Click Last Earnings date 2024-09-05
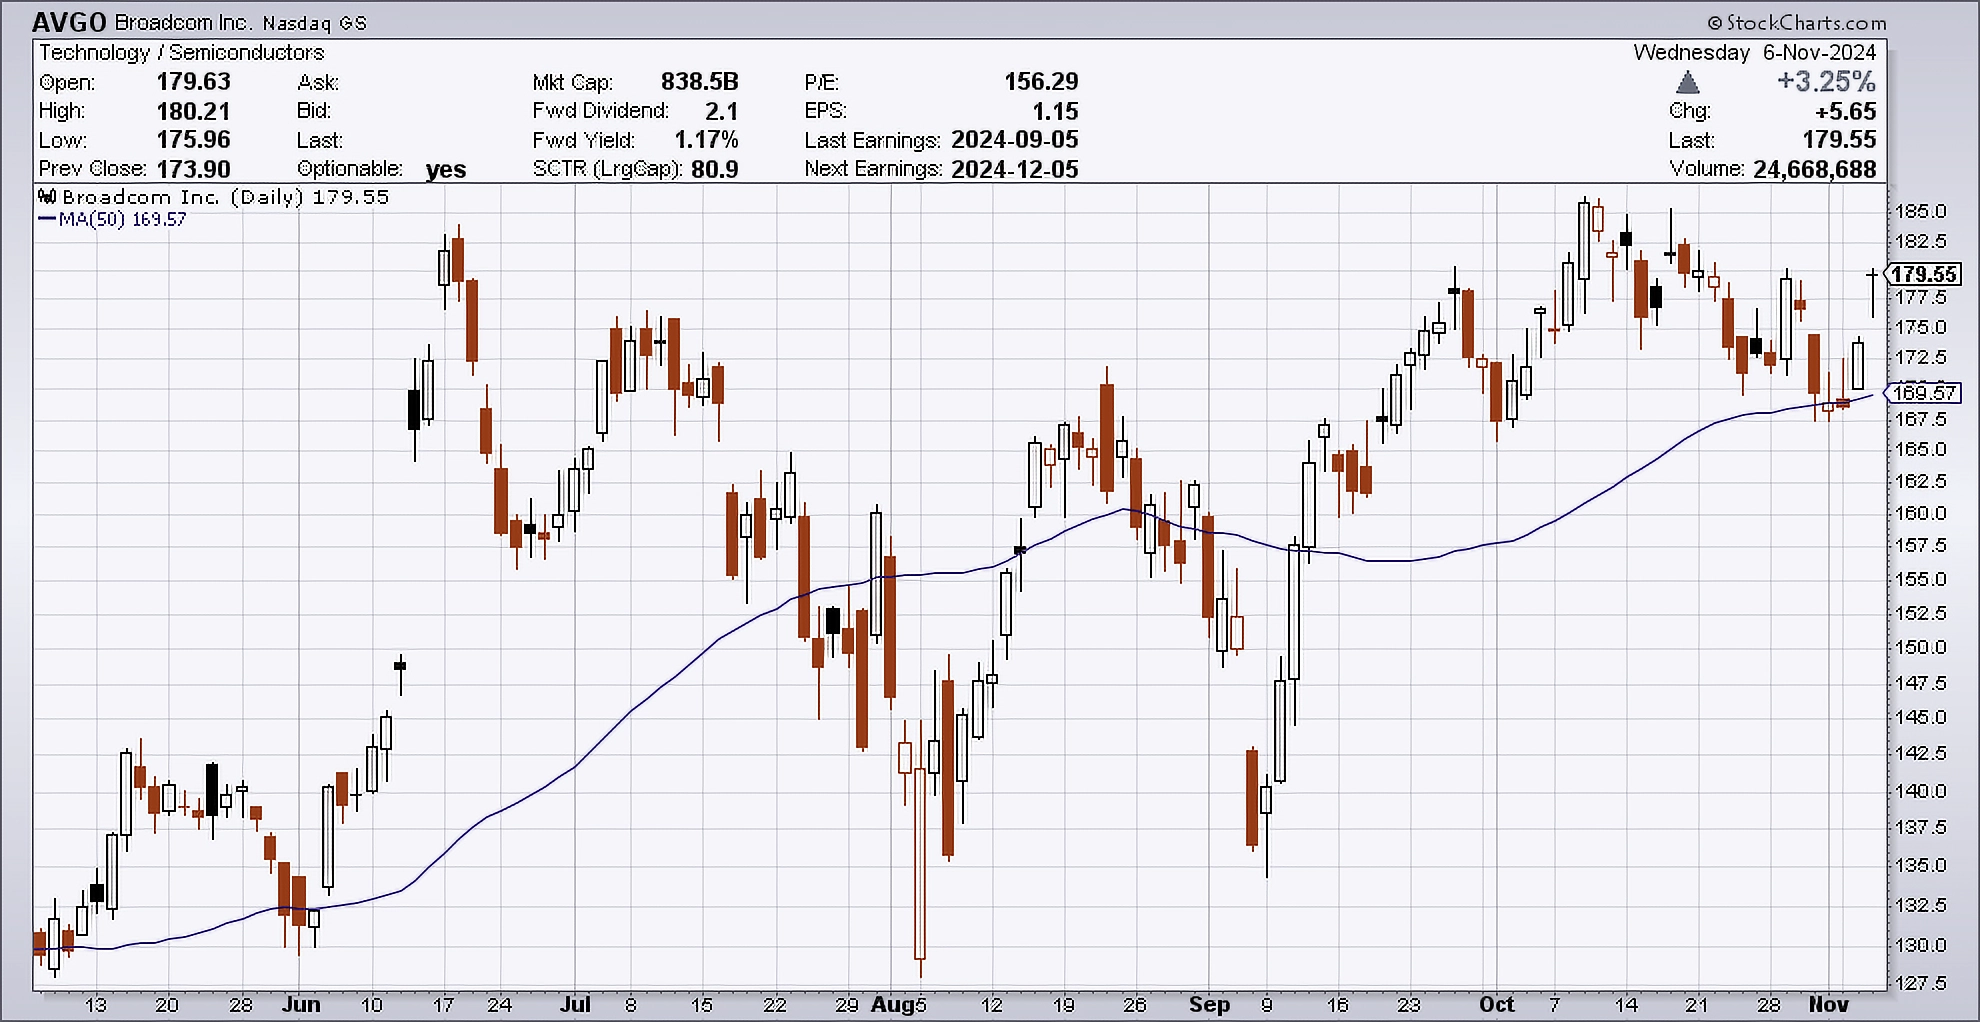The width and height of the screenshot is (1980, 1022). pos(1015,140)
